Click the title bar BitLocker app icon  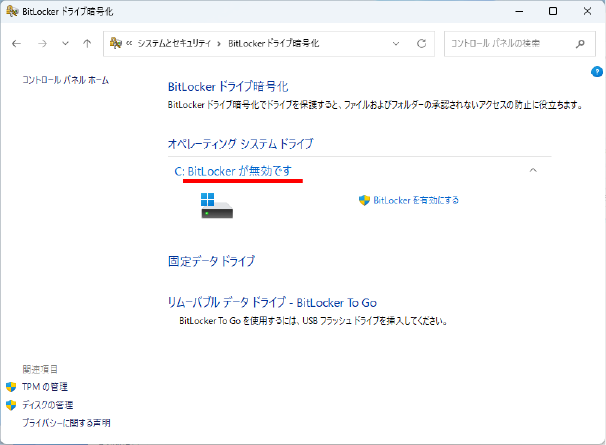(12, 11)
